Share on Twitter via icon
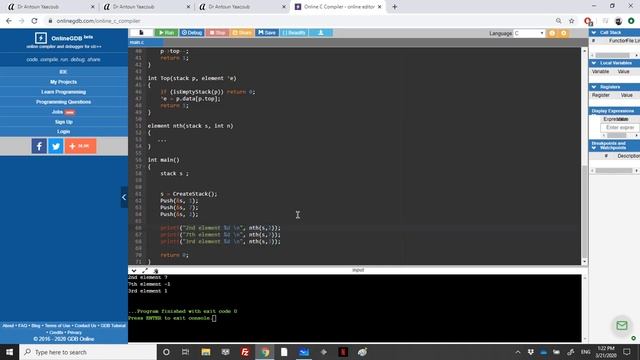The height and width of the screenshot is (360, 640). 56,146
